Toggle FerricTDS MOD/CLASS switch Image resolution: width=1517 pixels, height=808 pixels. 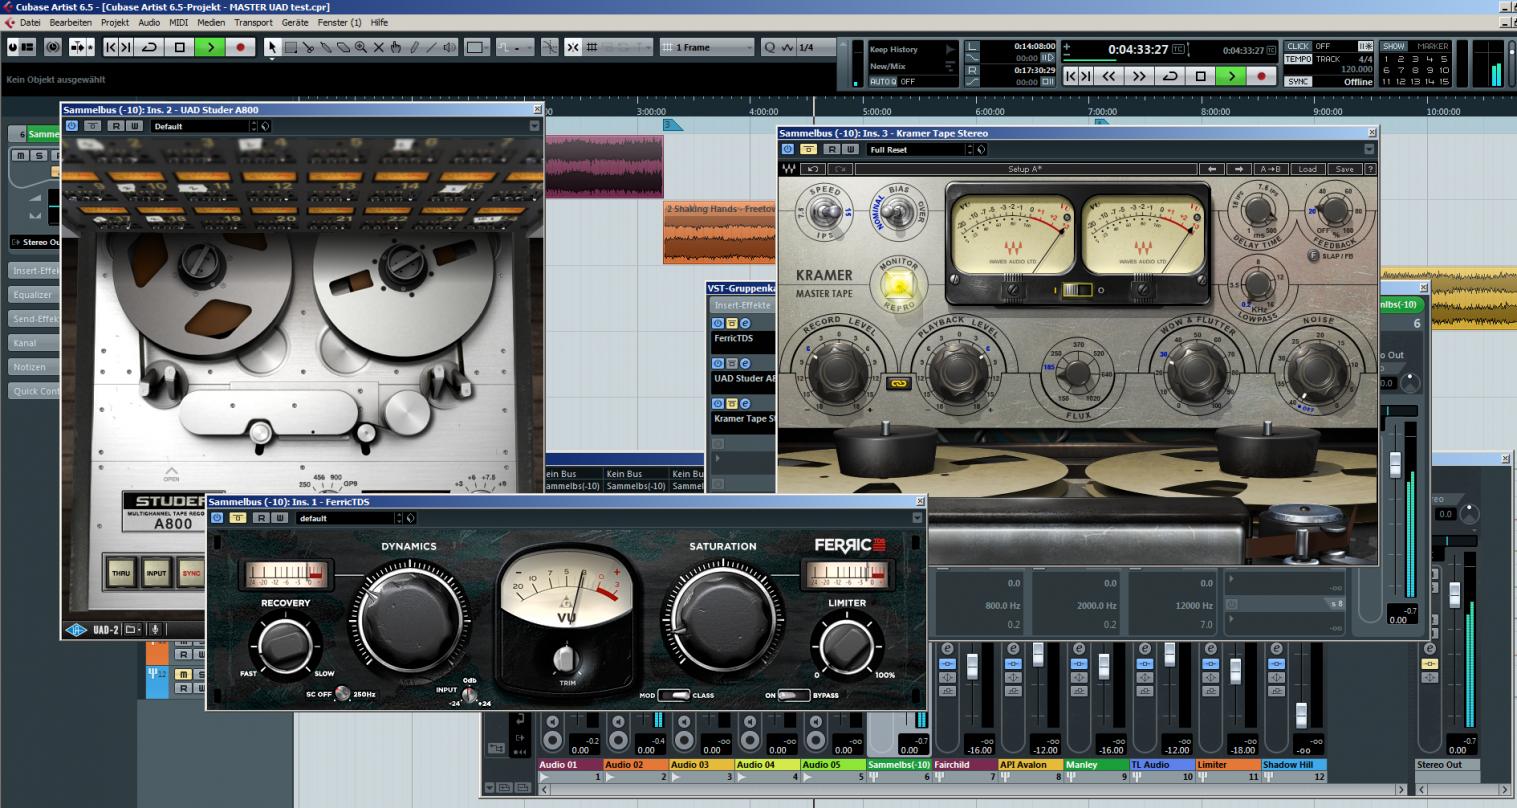coord(674,695)
